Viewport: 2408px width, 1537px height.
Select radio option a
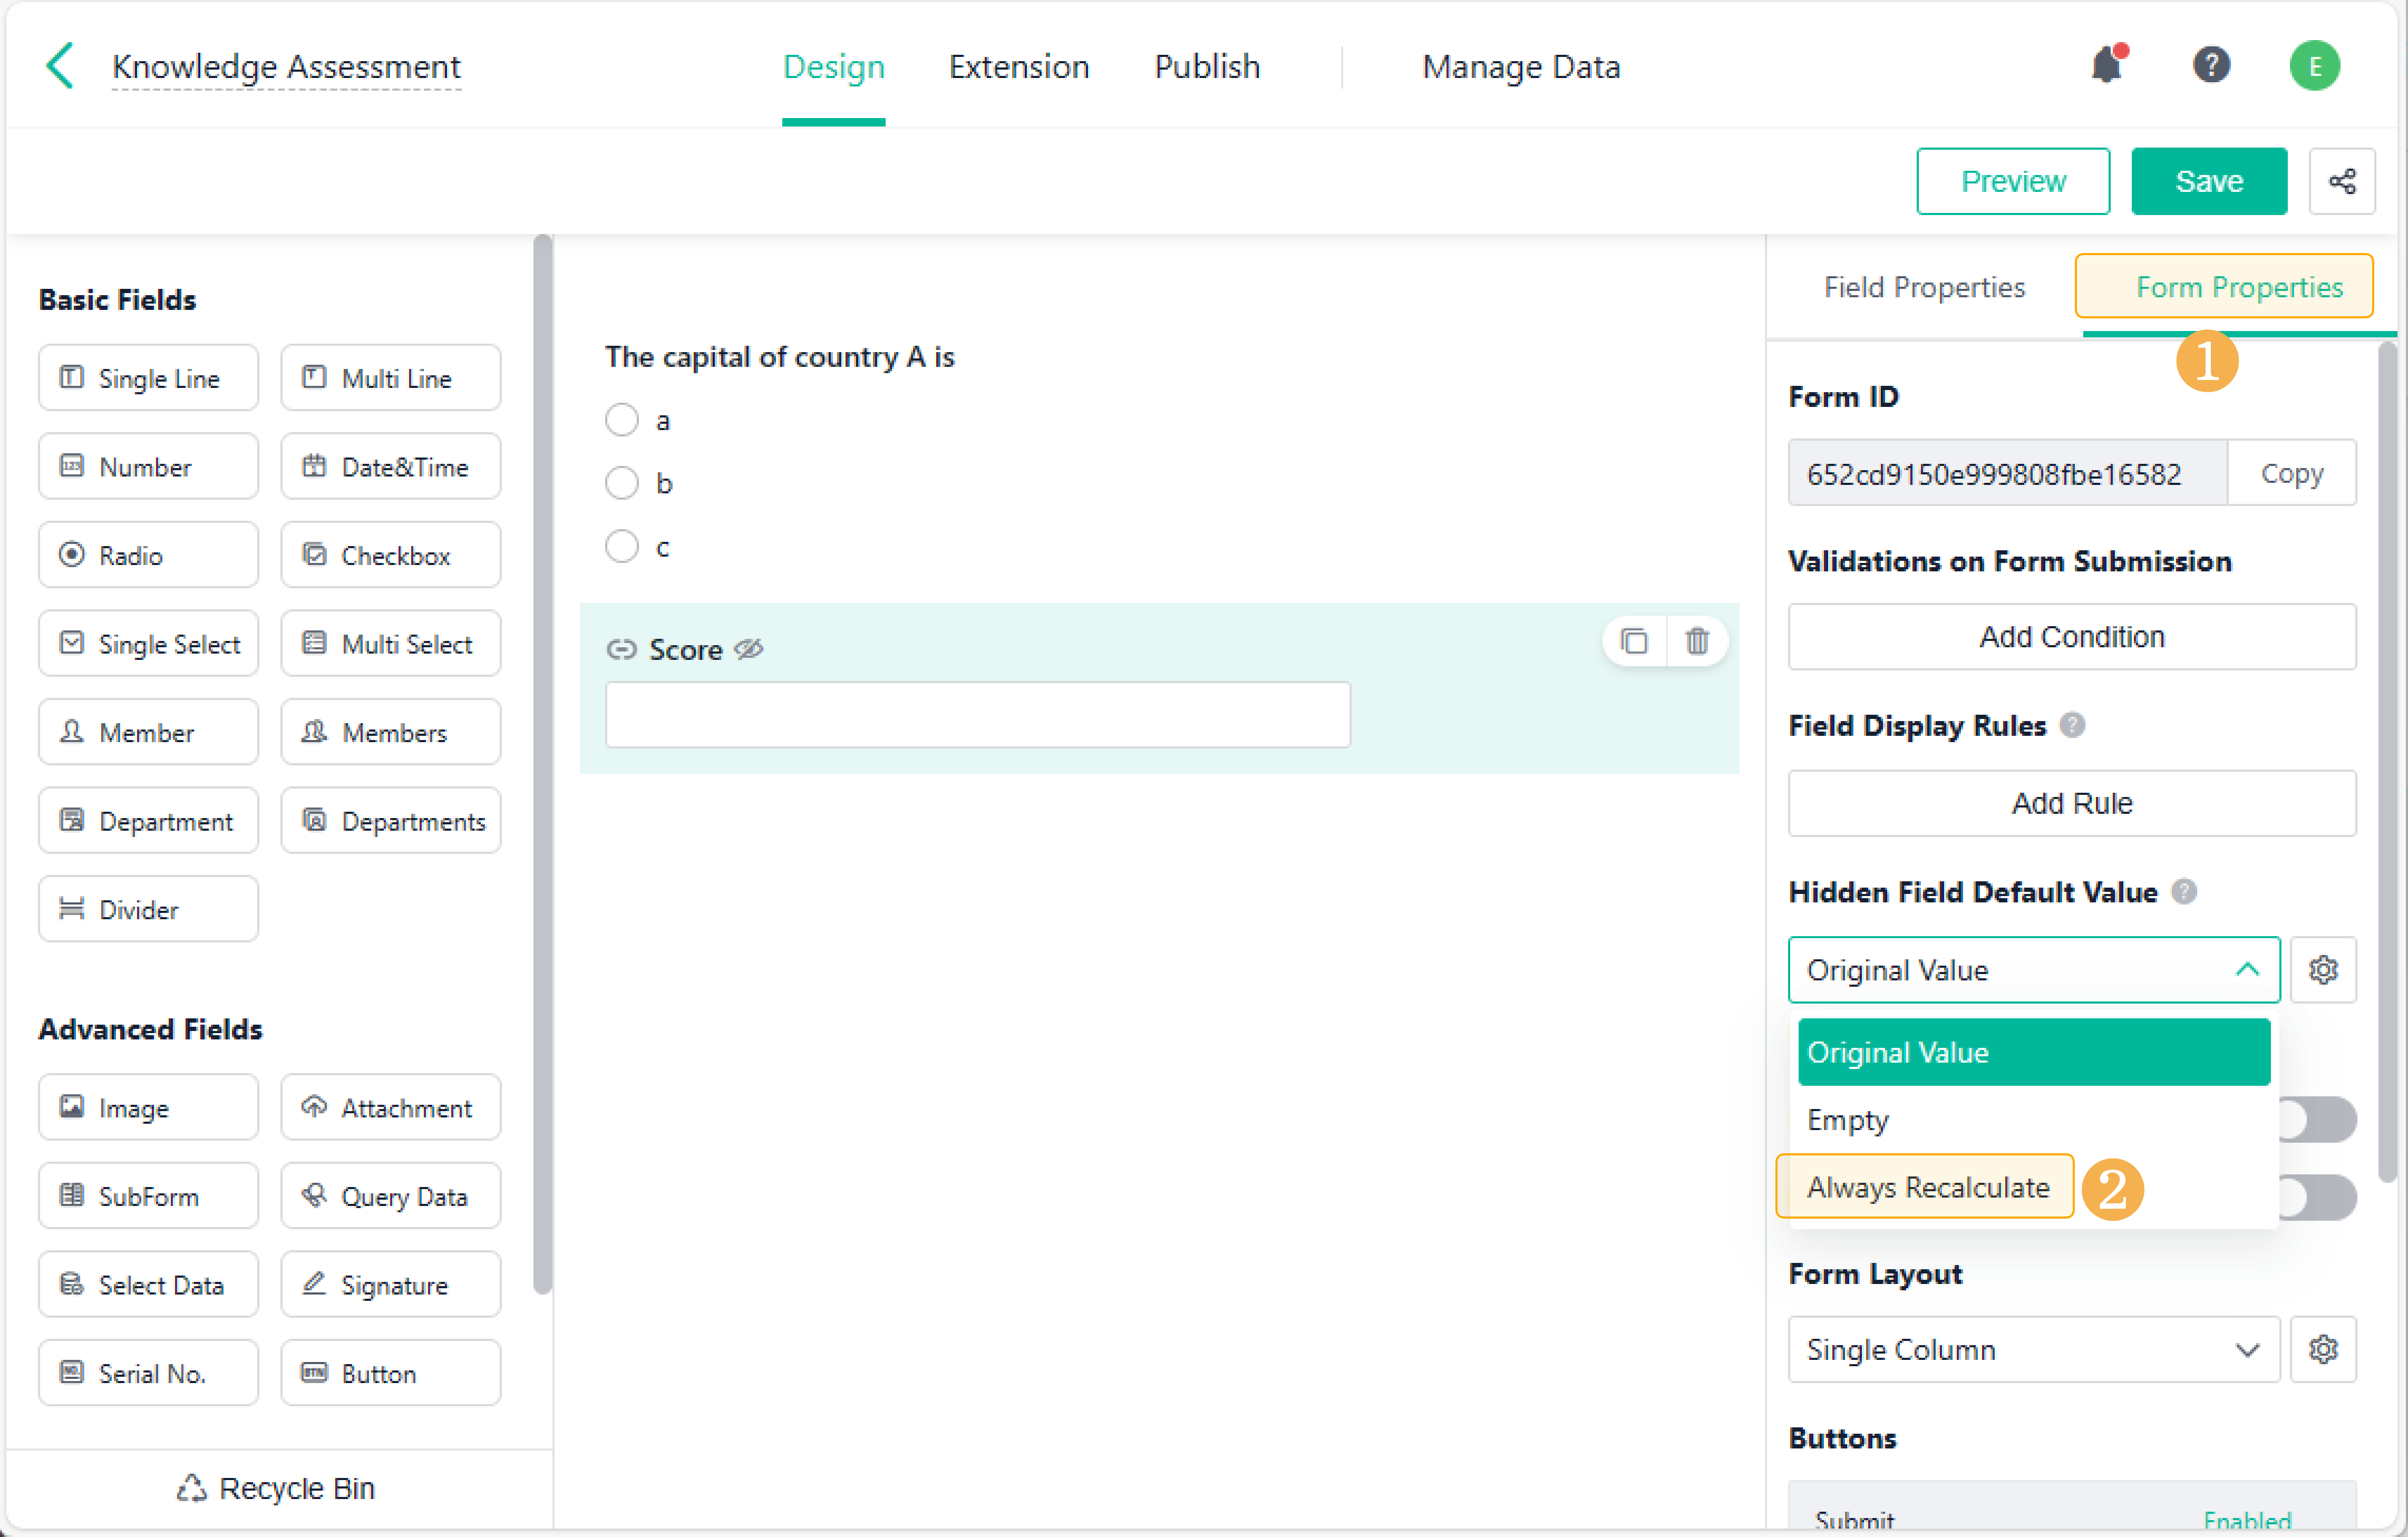tap(622, 420)
